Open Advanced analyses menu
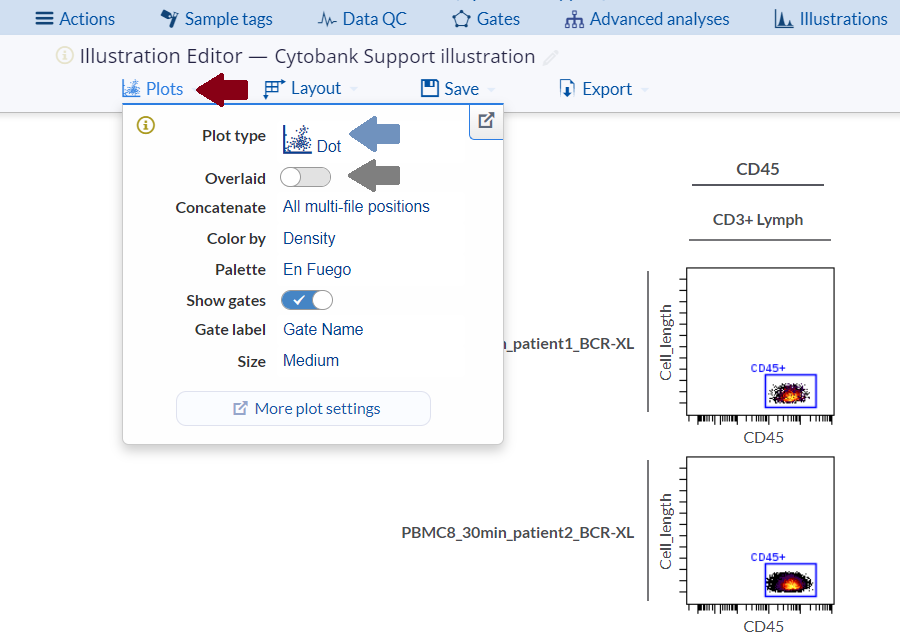Screen dimensions: 900x639 tap(646, 19)
